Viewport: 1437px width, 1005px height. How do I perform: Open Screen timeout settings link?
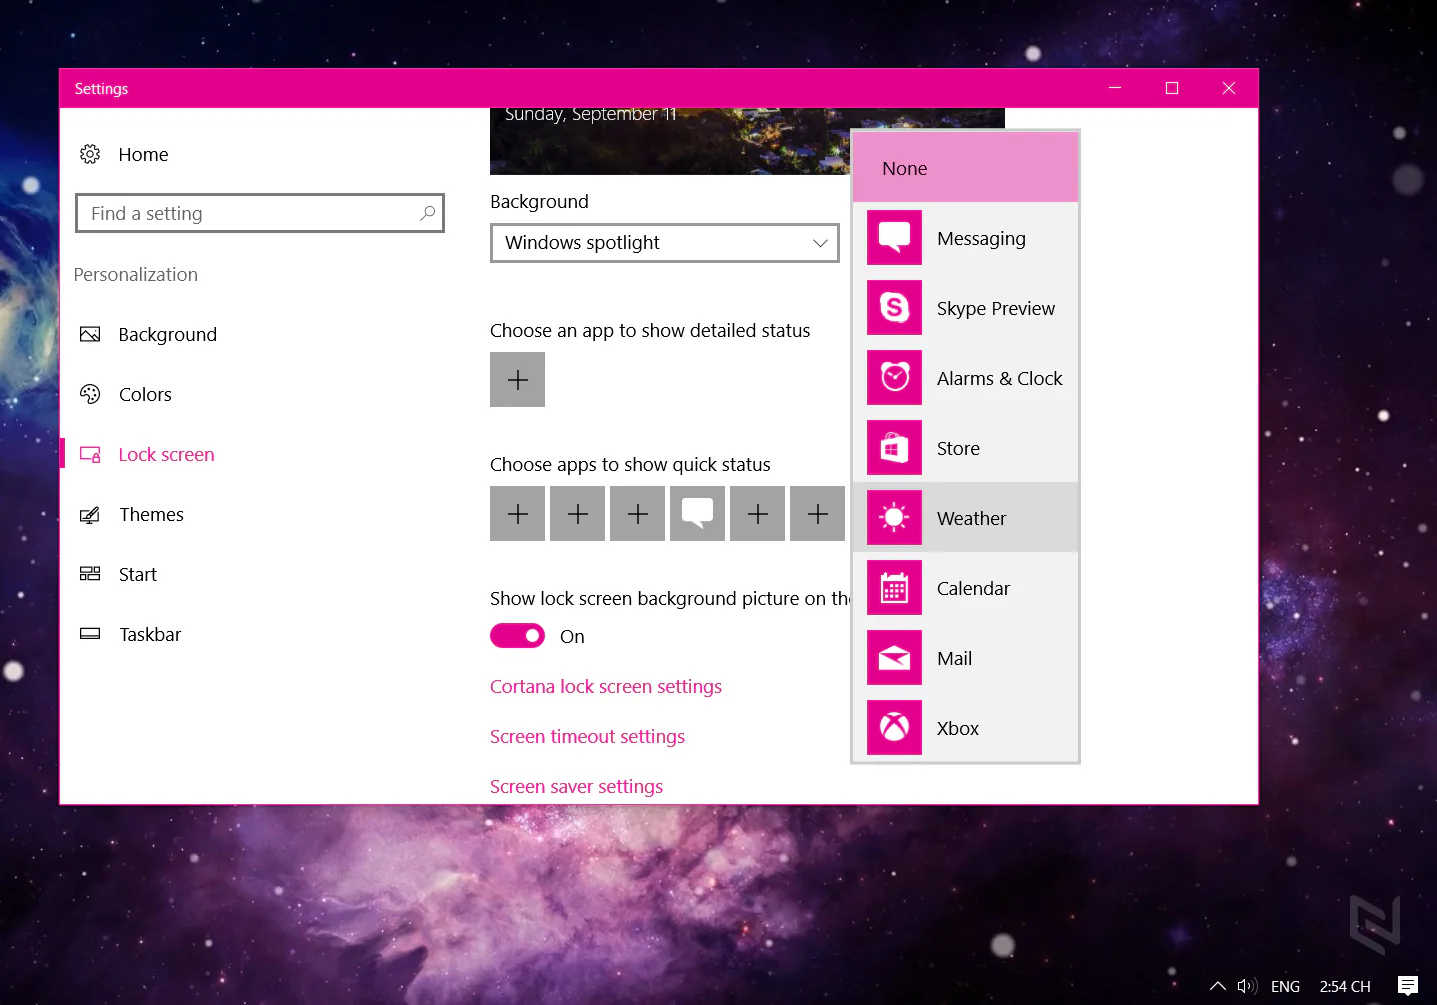point(587,736)
